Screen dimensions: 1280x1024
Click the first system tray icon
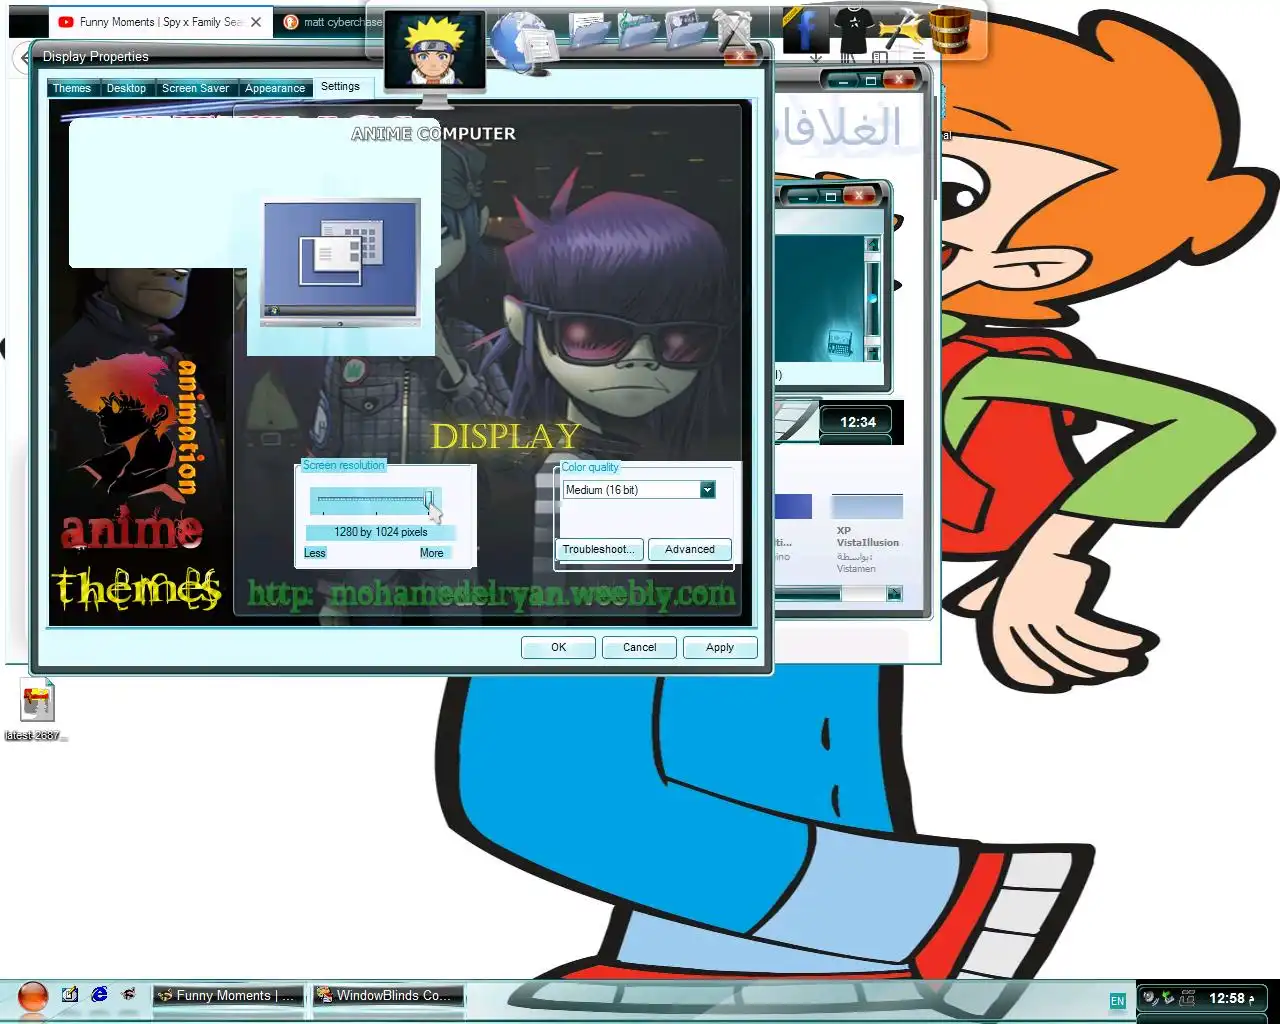click(x=1151, y=998)
